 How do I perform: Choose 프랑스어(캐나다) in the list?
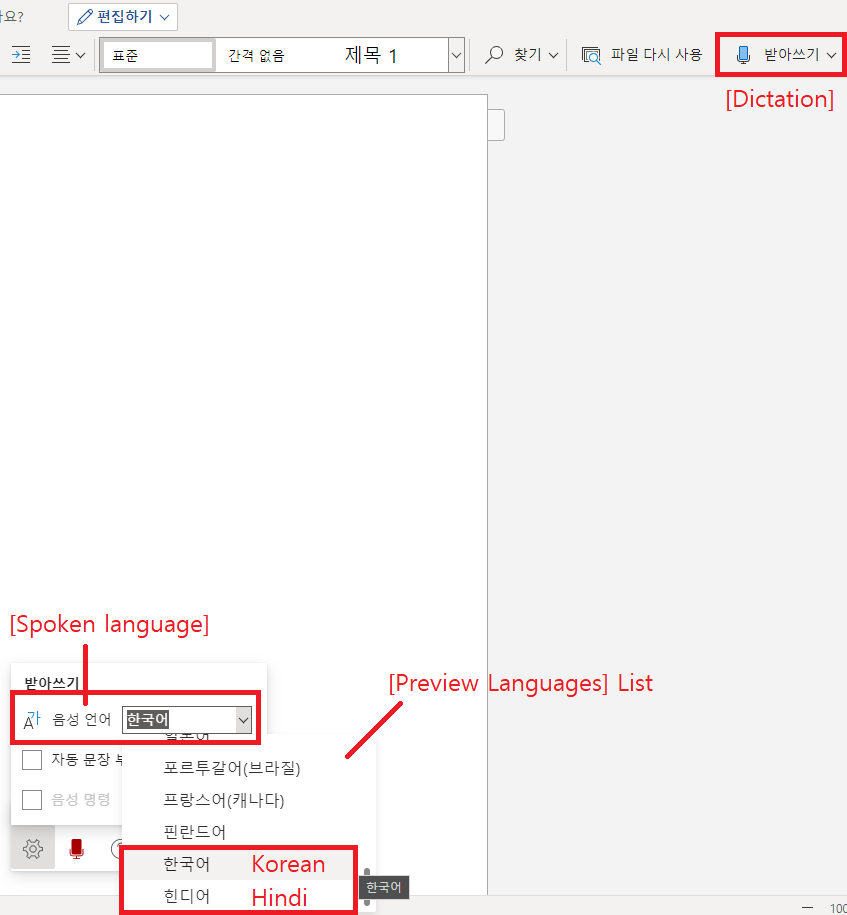[224, 799]
